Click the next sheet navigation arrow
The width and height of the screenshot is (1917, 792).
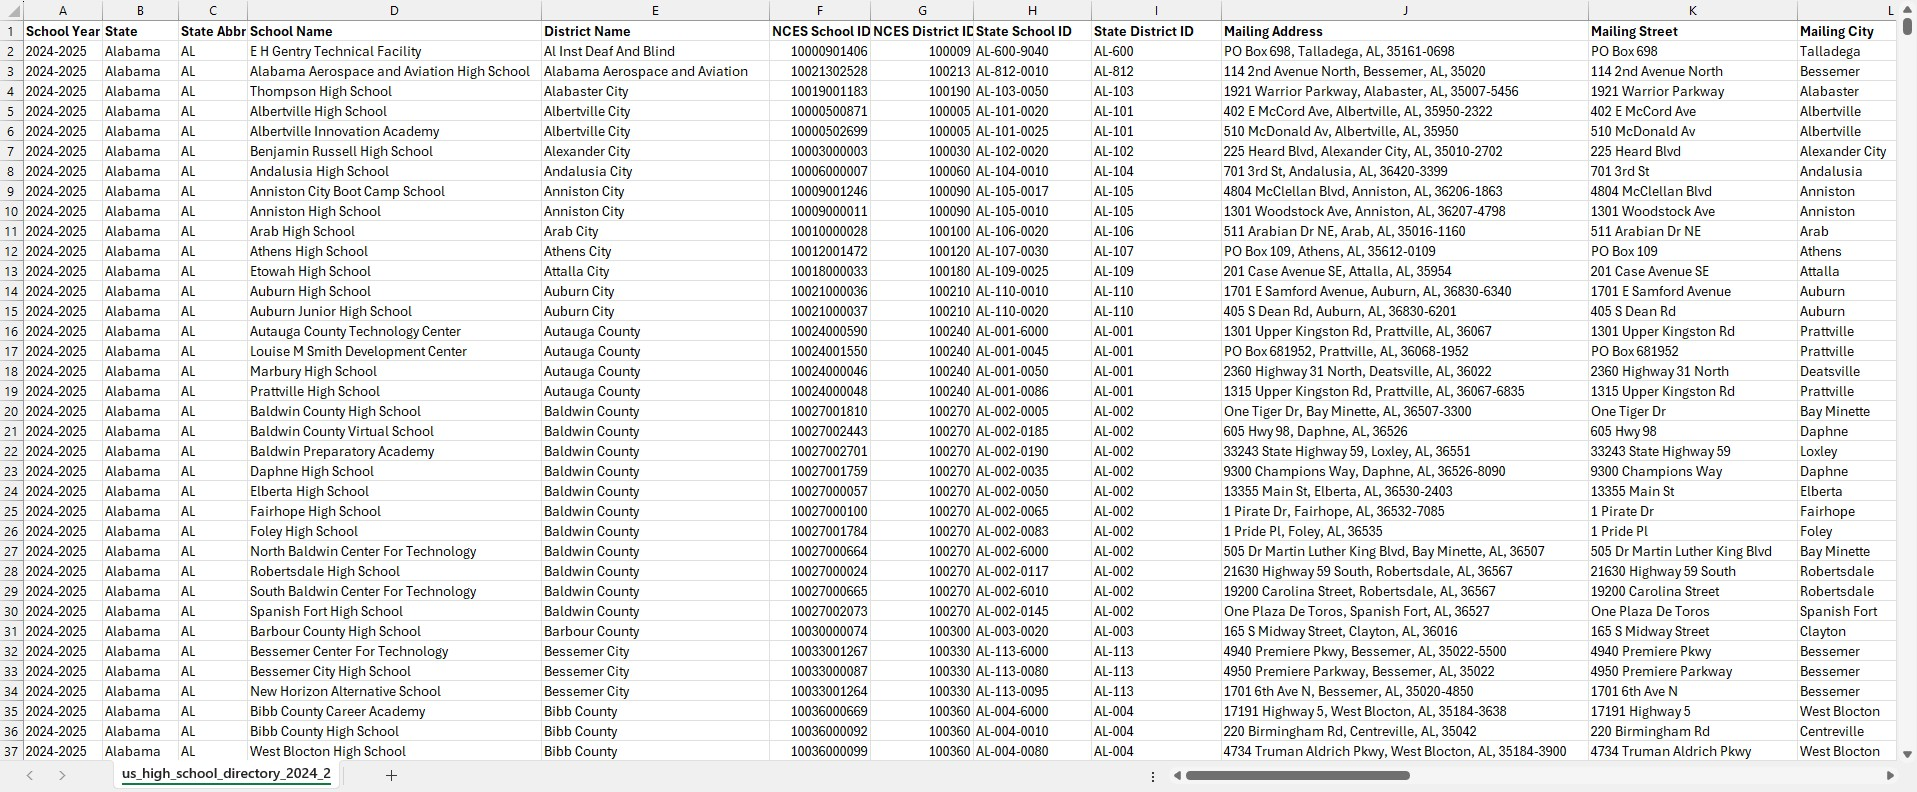[62, 775]
